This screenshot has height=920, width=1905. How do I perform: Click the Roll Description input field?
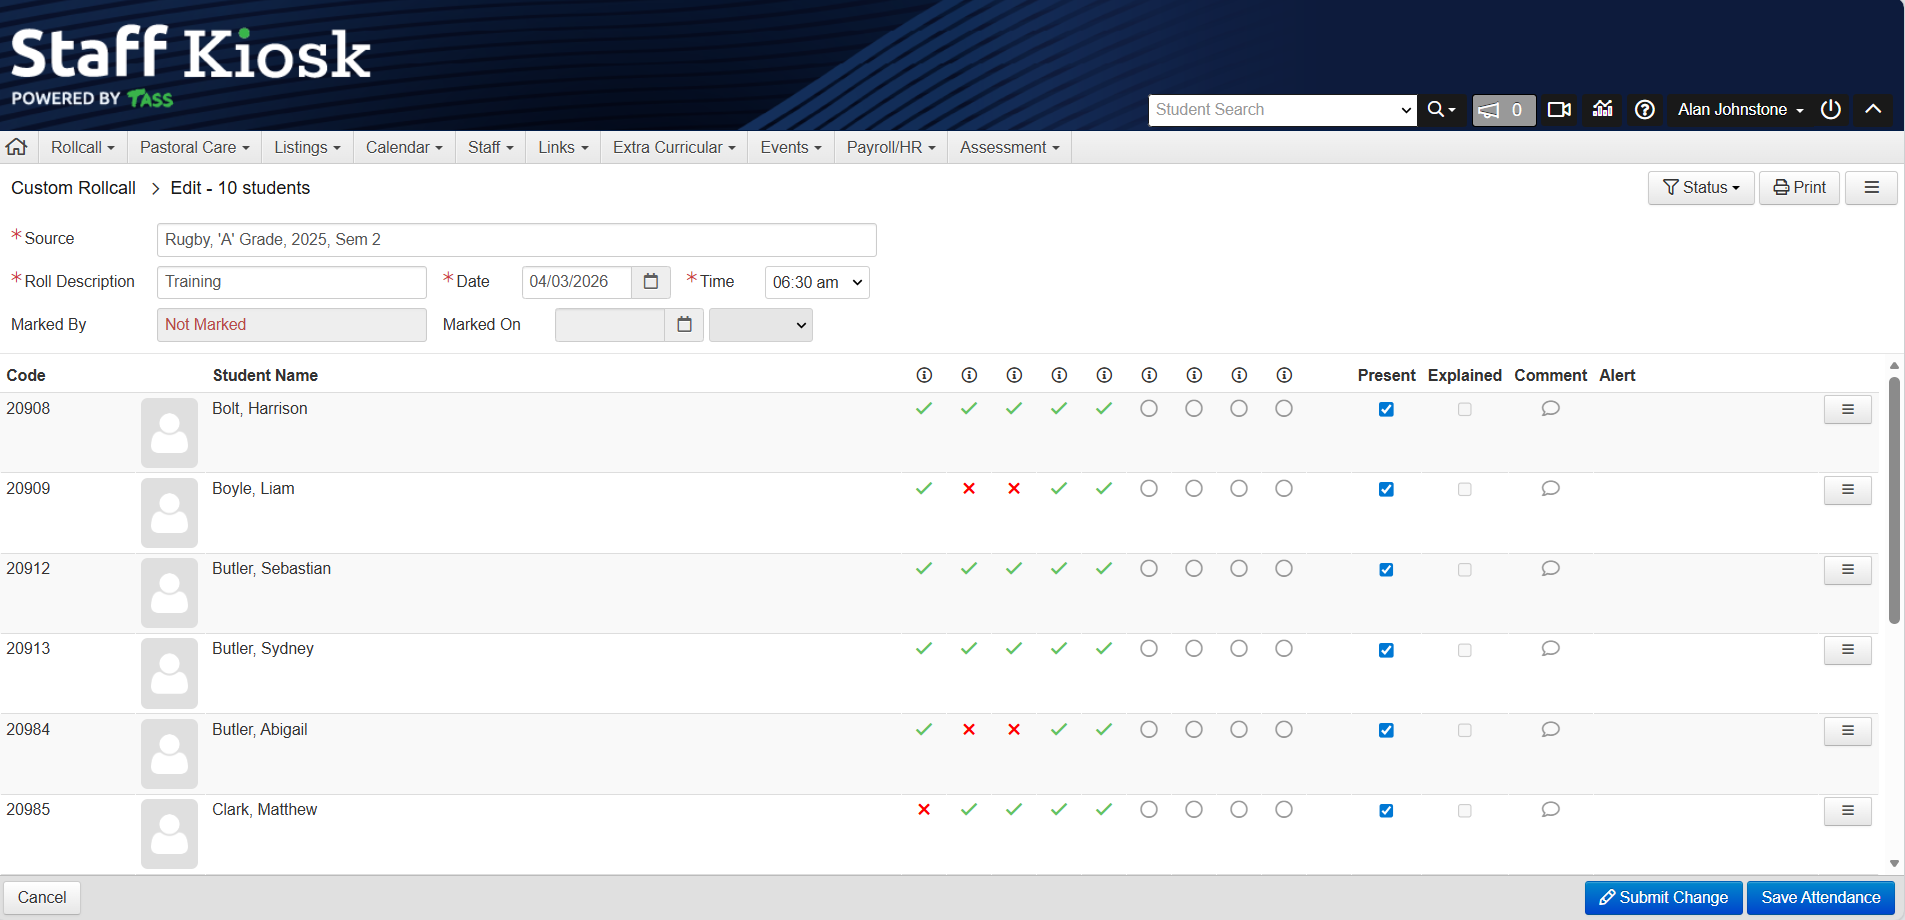click(291, 282)
